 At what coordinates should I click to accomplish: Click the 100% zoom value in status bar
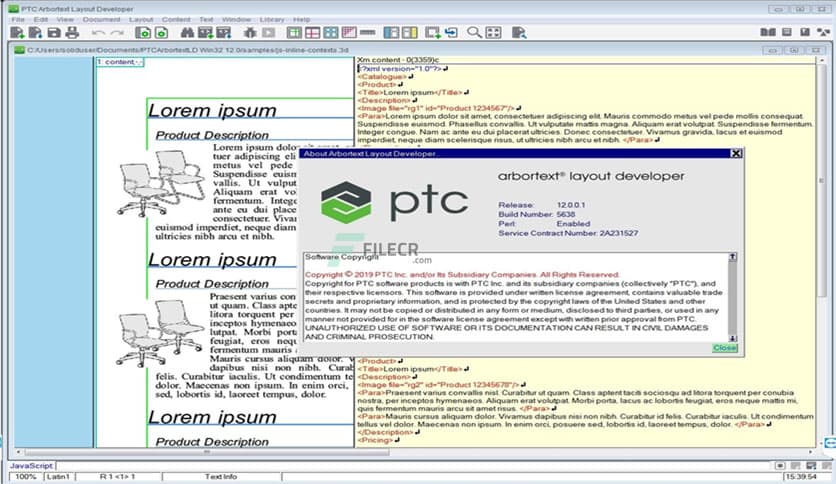(25, 477)
